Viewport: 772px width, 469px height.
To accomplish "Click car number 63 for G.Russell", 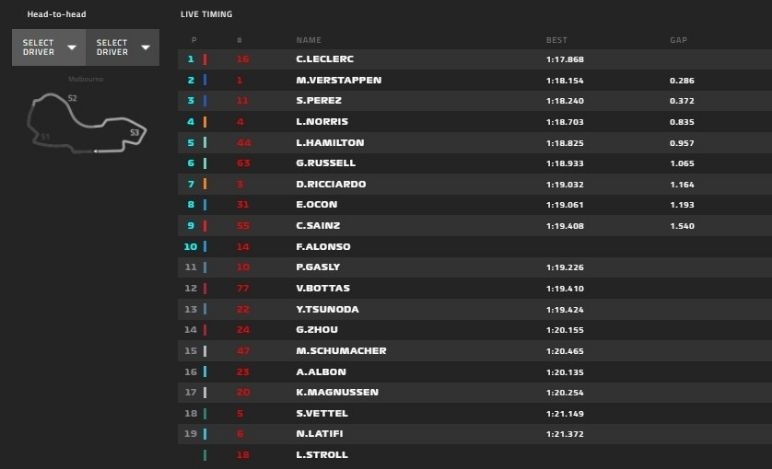I will click(242, 163).
